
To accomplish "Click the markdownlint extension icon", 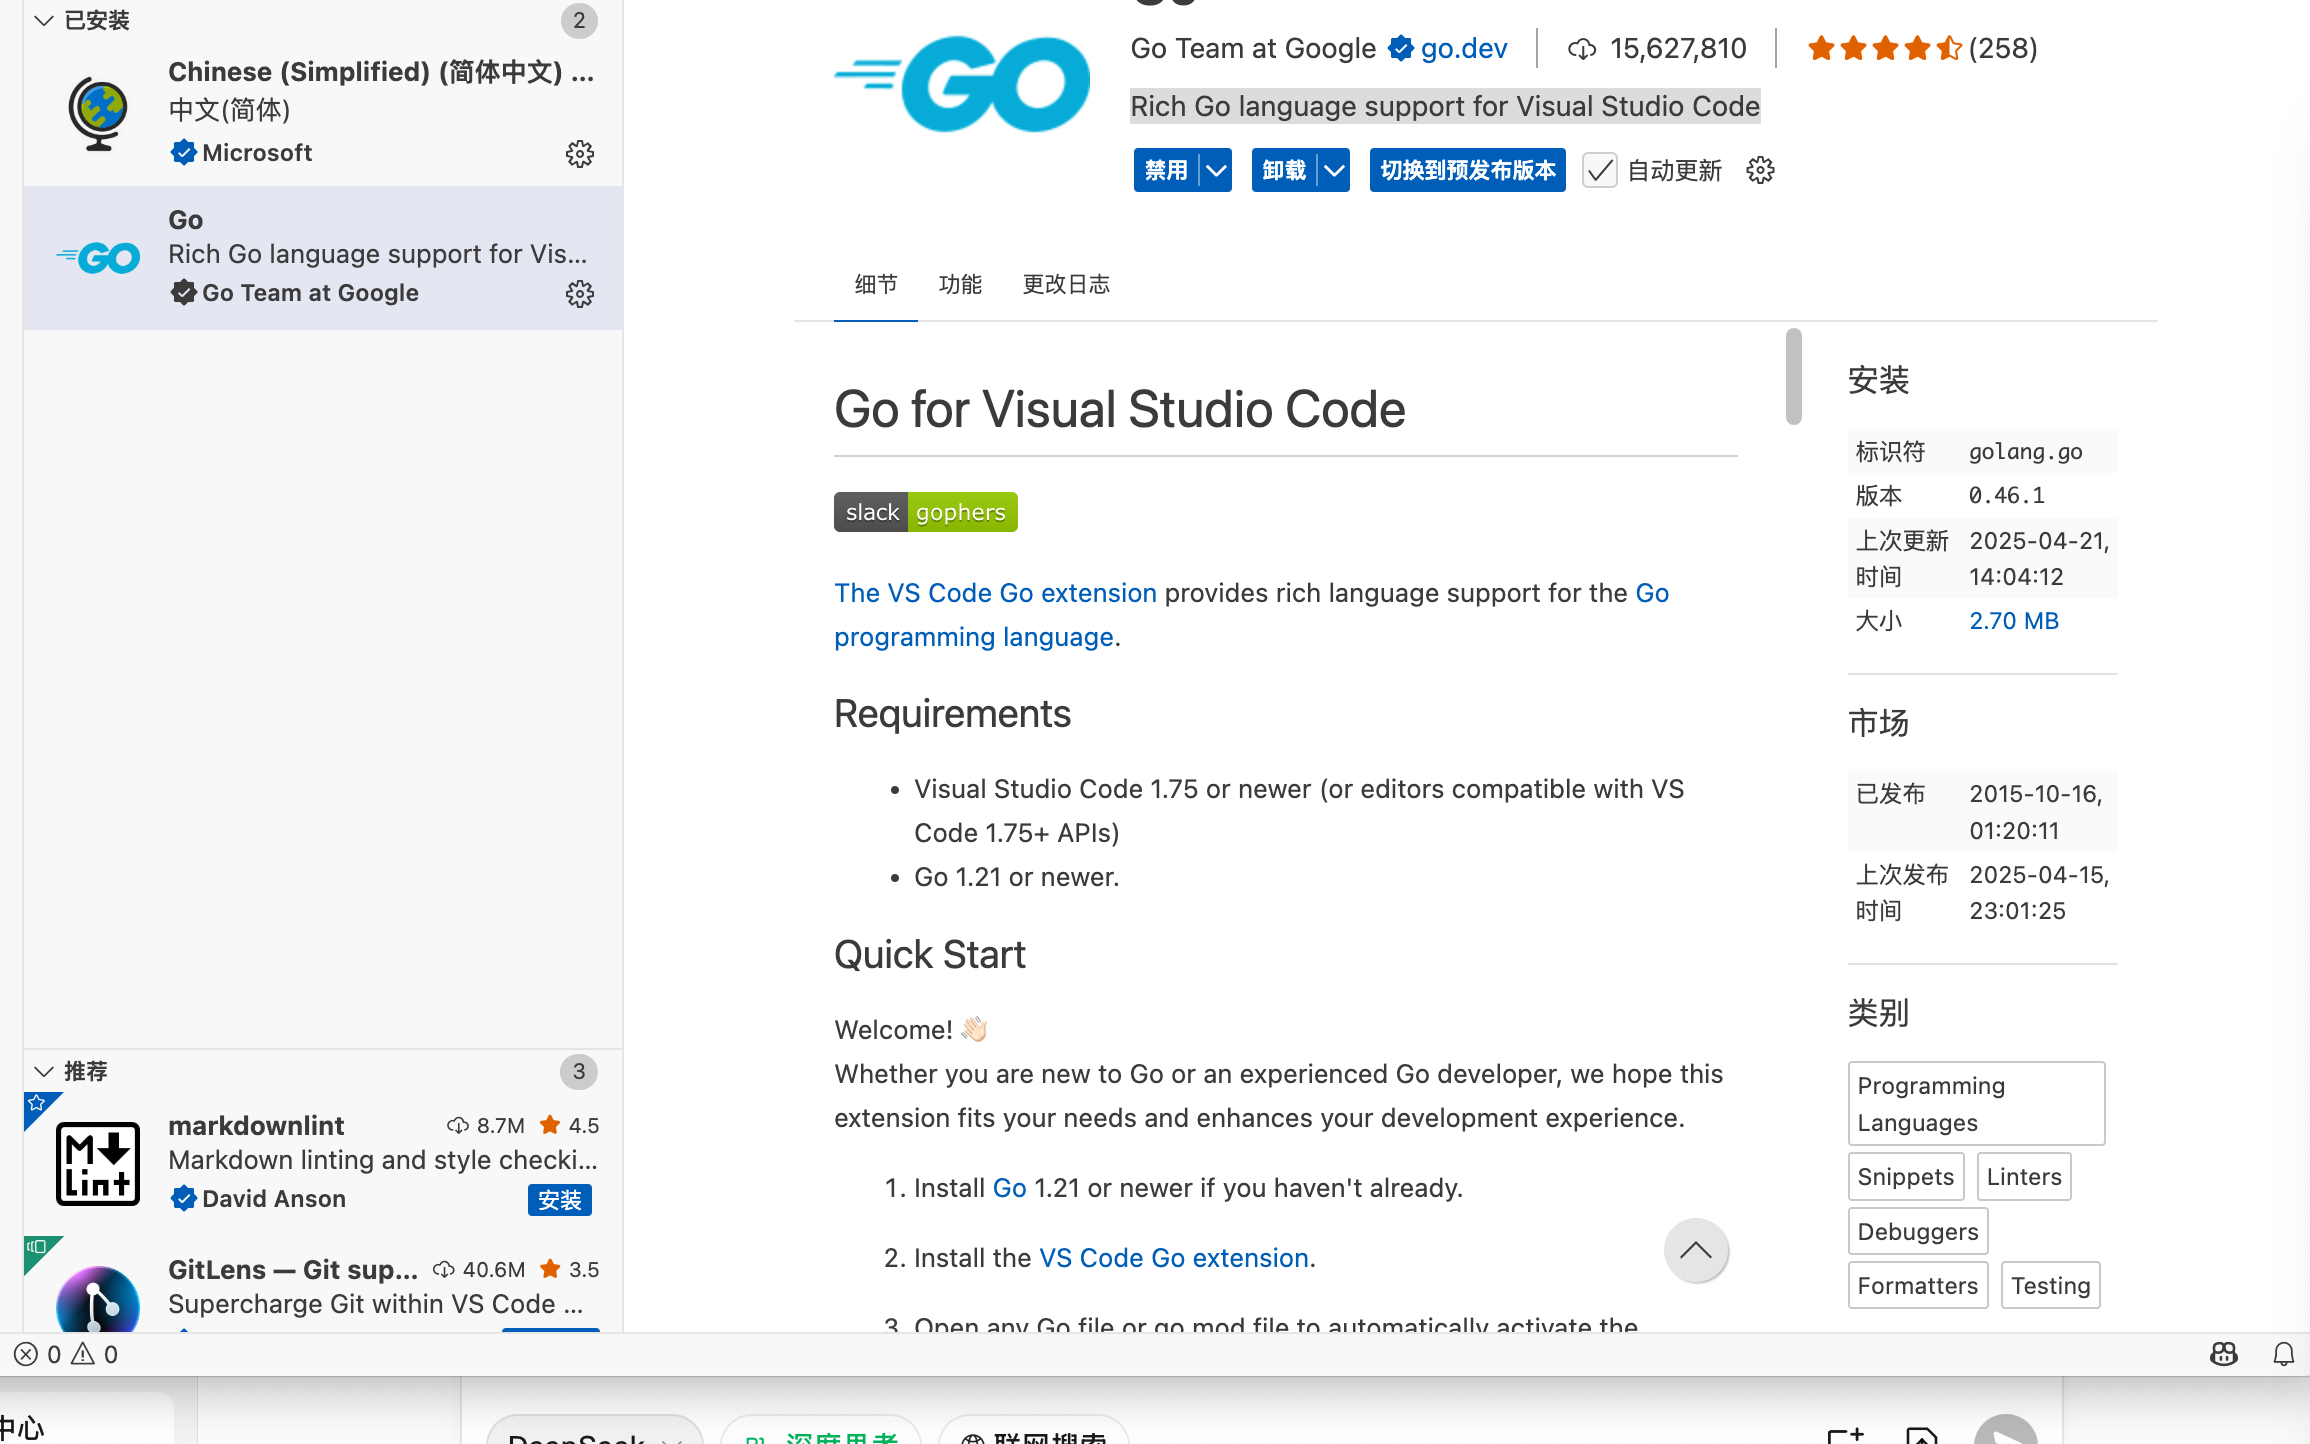I will point(98,1164).
